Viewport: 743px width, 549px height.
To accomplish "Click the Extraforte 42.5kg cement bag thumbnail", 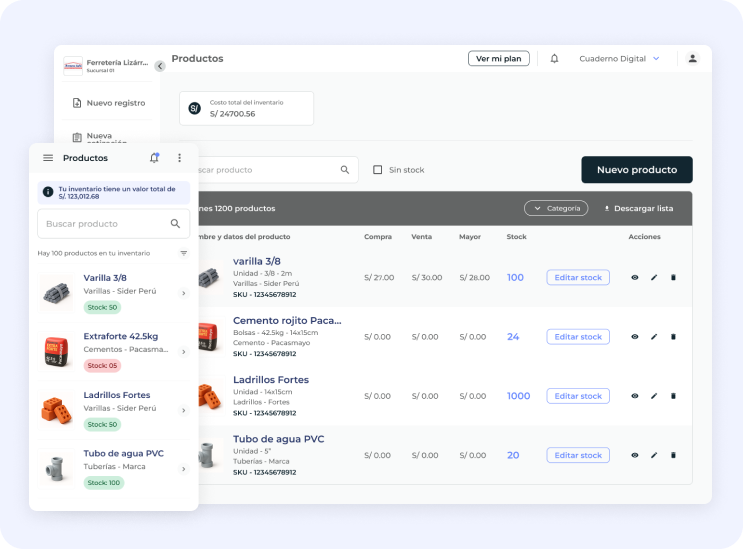I will pyautogui.click(x=56, y=351).
